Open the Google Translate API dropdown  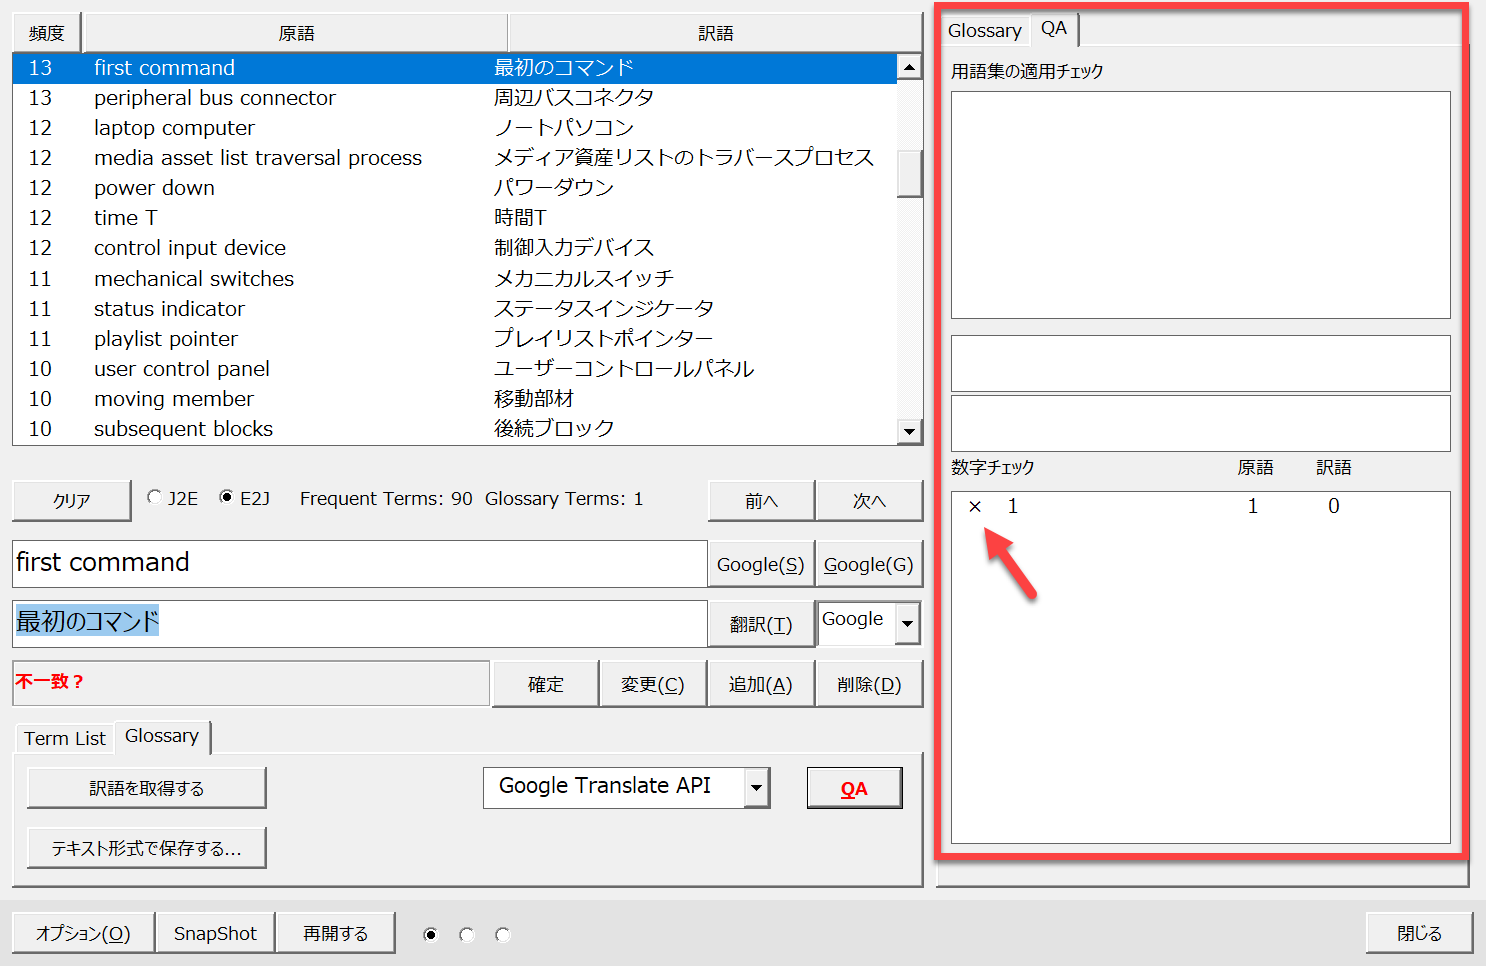tap(757, 788)
